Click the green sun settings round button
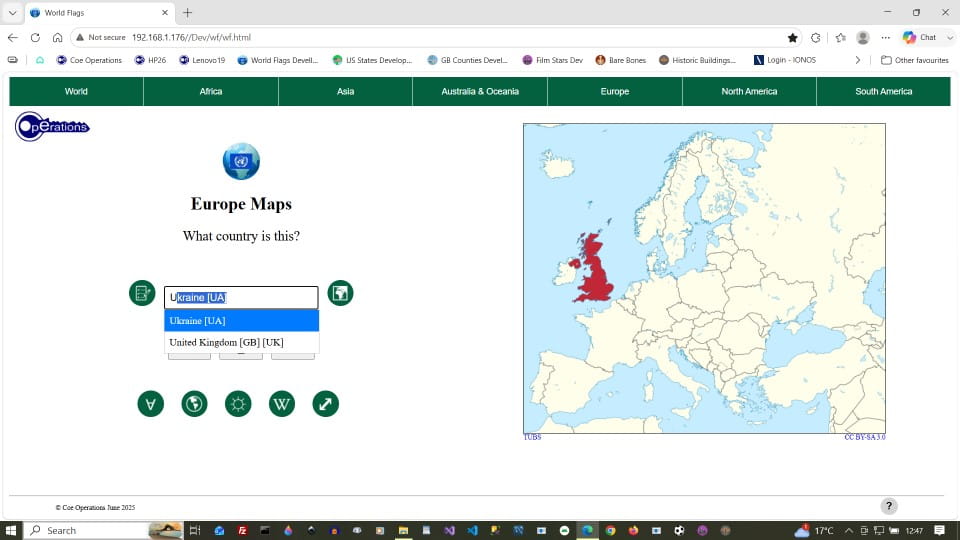This screenshot has width=960, height=540. pyautogui.click(x=238, y=404)
